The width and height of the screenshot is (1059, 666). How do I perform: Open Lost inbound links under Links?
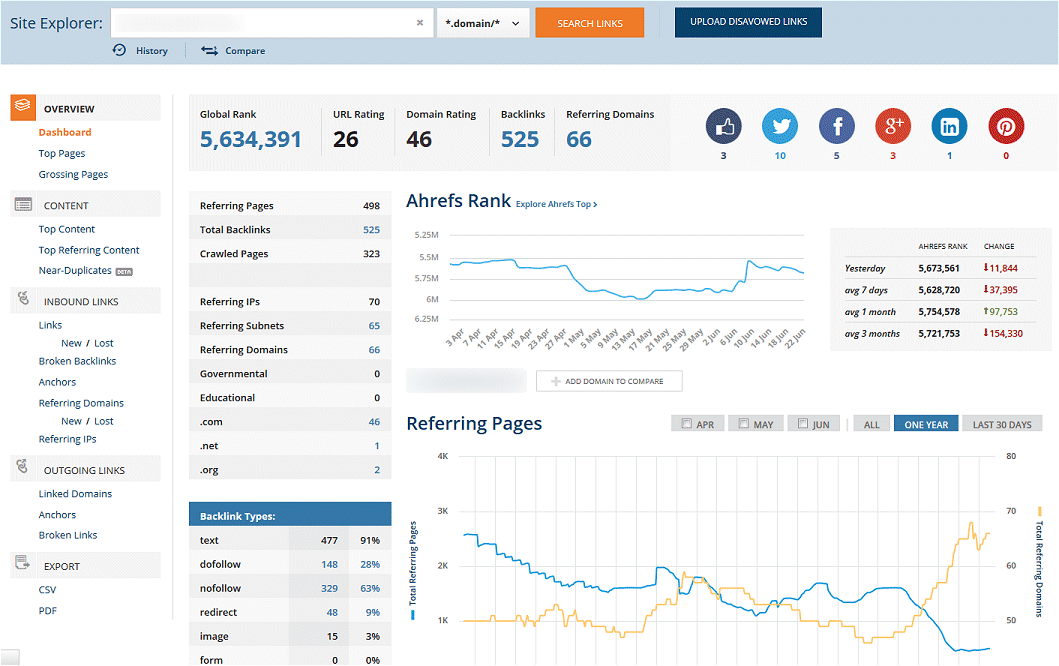[x=104, y=343]
